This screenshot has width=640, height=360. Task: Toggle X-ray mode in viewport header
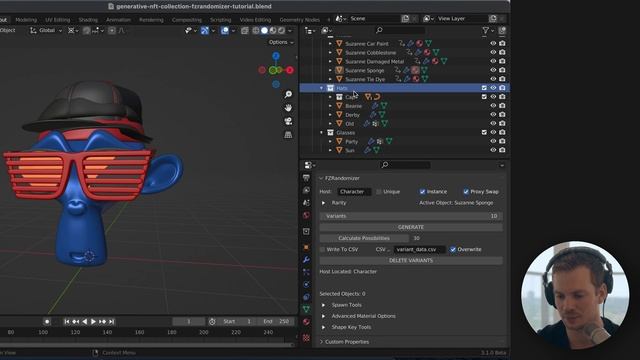pos(244,31)
